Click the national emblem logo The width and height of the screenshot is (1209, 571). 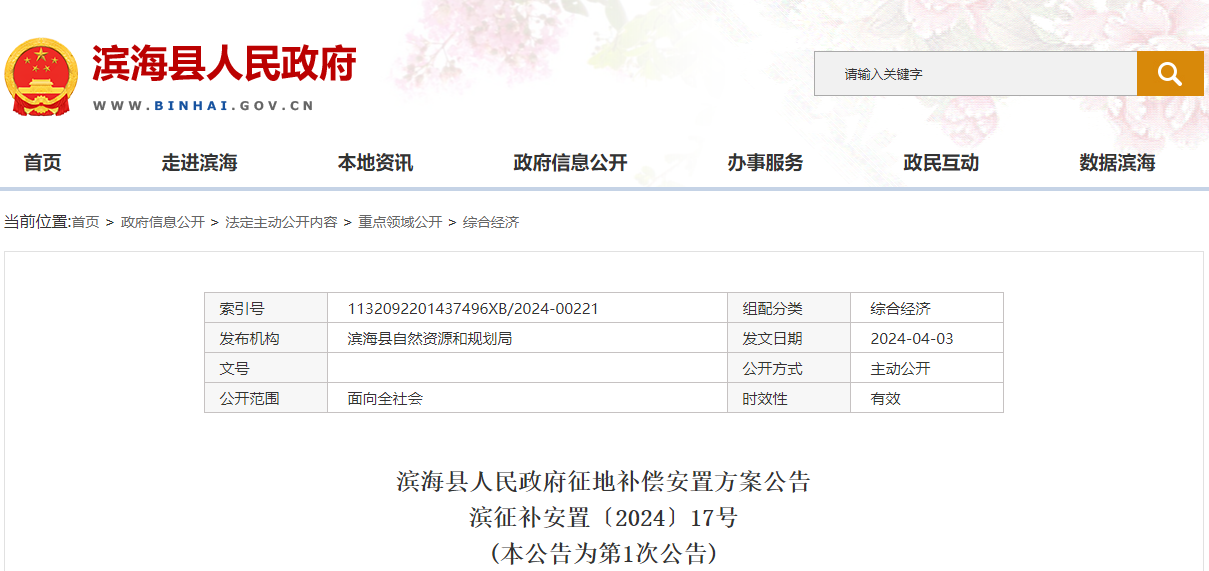pos(41,77)
